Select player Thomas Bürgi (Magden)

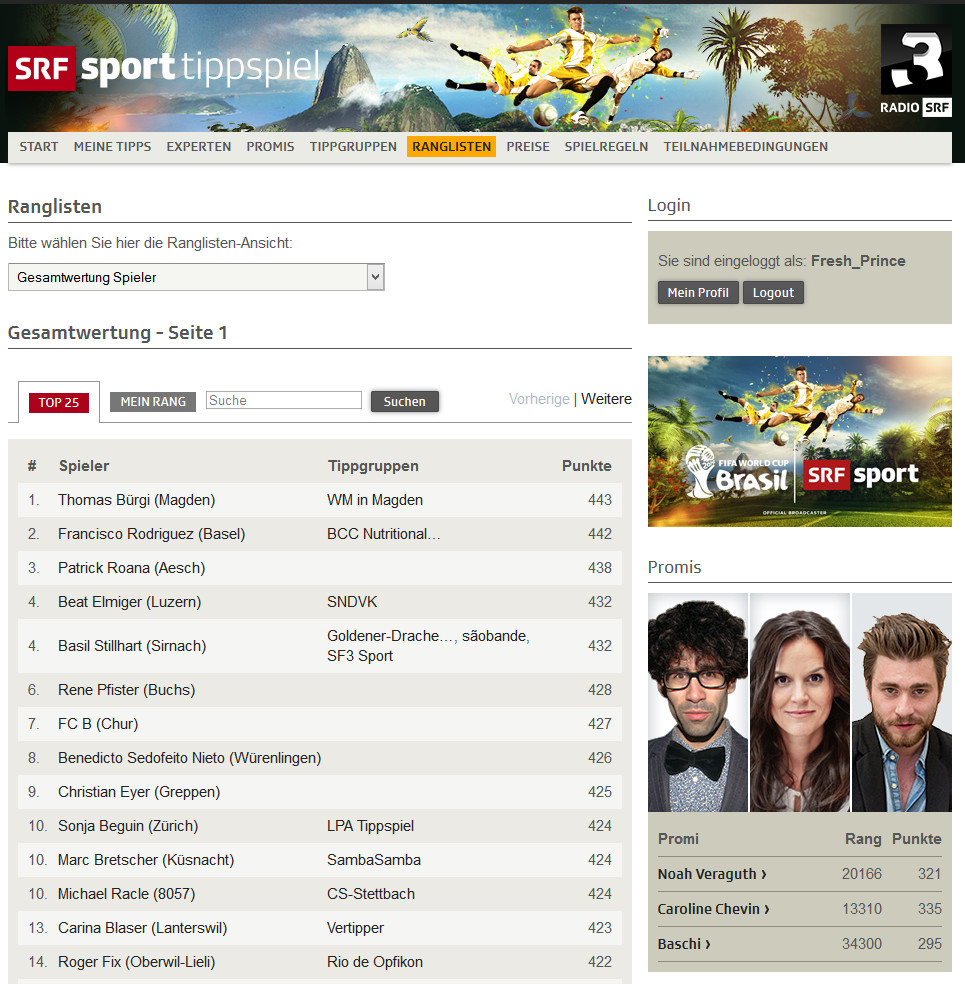pos(137,500)
